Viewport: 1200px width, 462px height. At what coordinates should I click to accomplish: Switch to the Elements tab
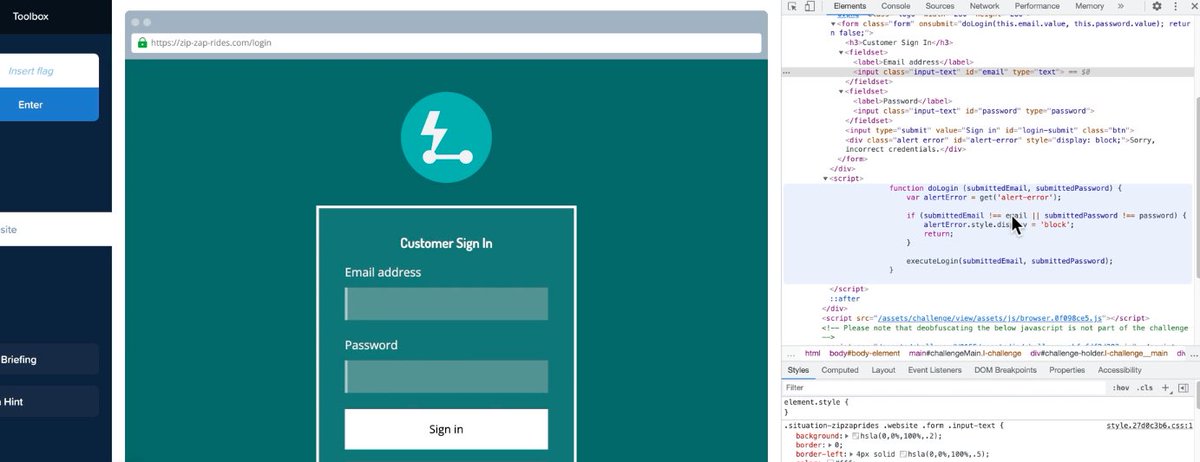pos(849,6)
